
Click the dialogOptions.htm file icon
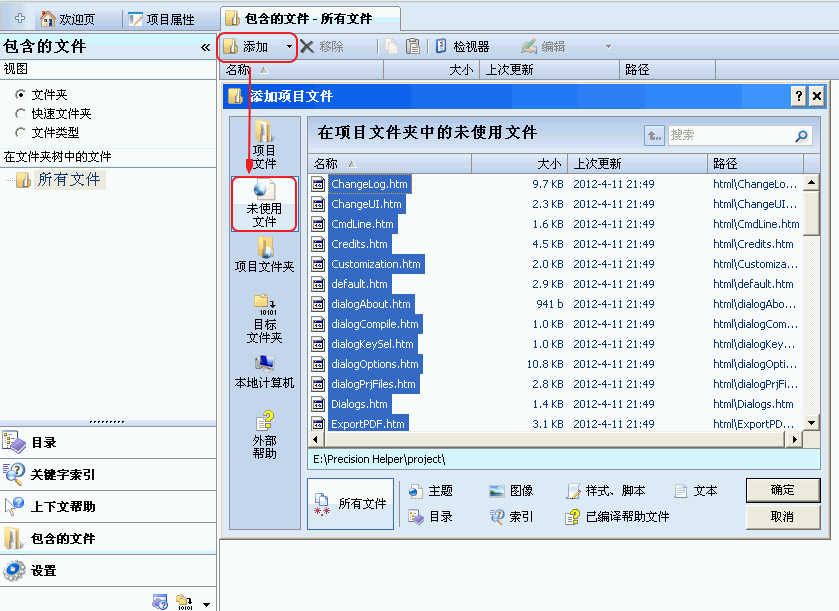click(x=318, y=364)
